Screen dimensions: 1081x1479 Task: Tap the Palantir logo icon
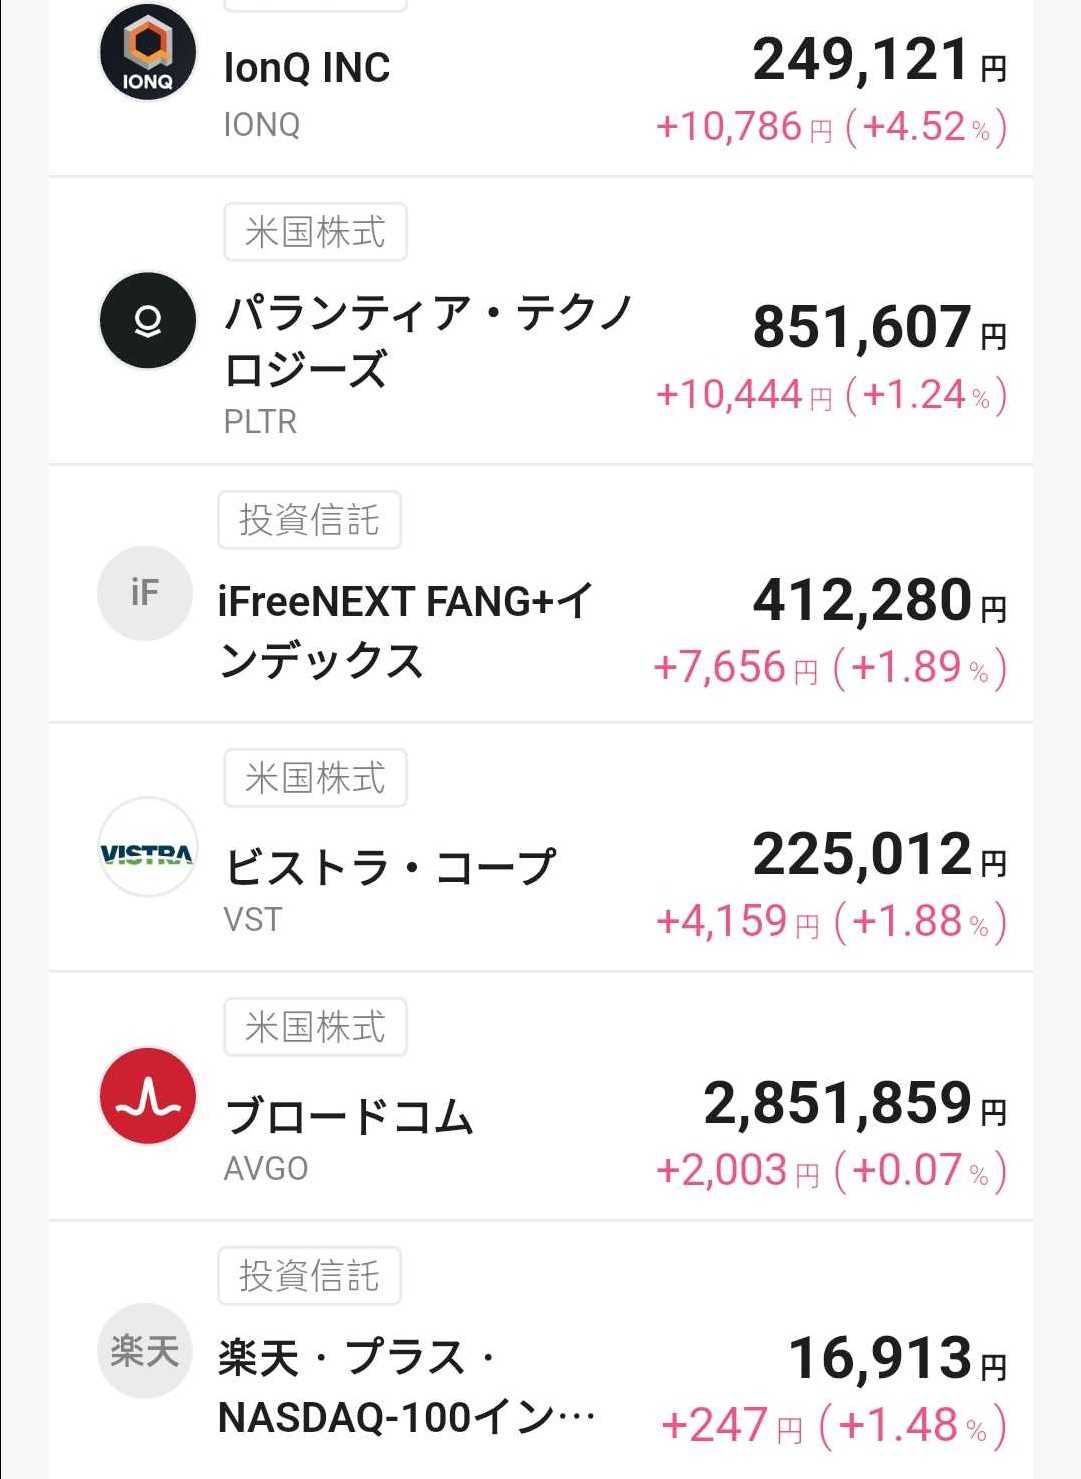[x=148, y=320]
